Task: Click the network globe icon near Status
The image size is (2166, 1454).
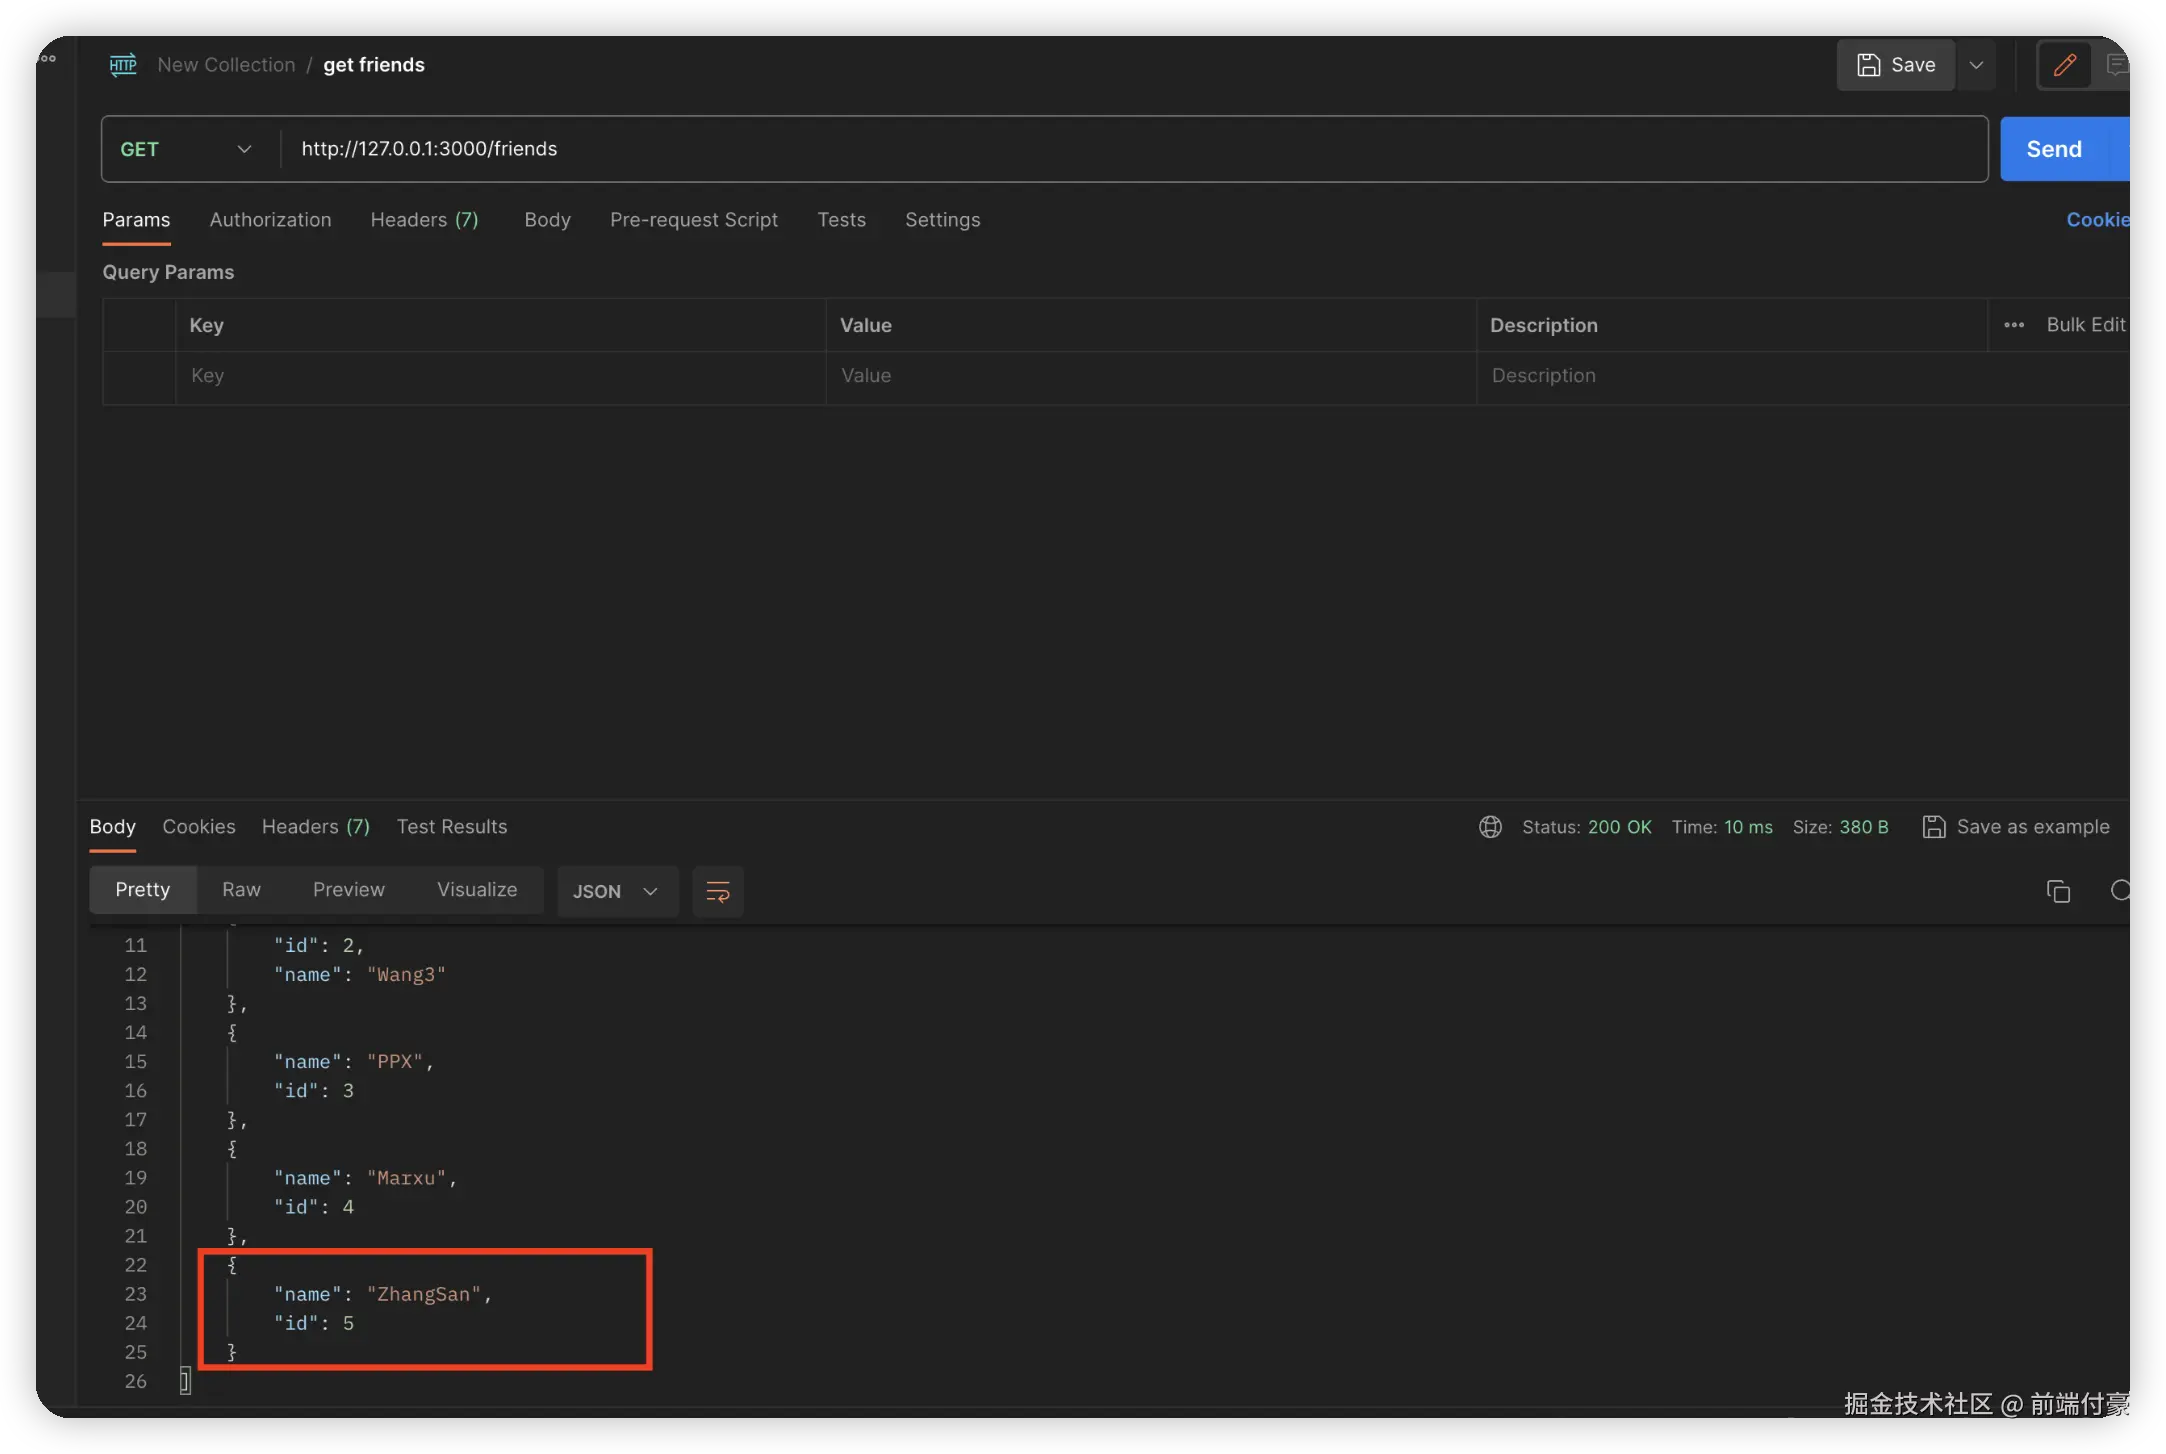Action: point(1490,827)
